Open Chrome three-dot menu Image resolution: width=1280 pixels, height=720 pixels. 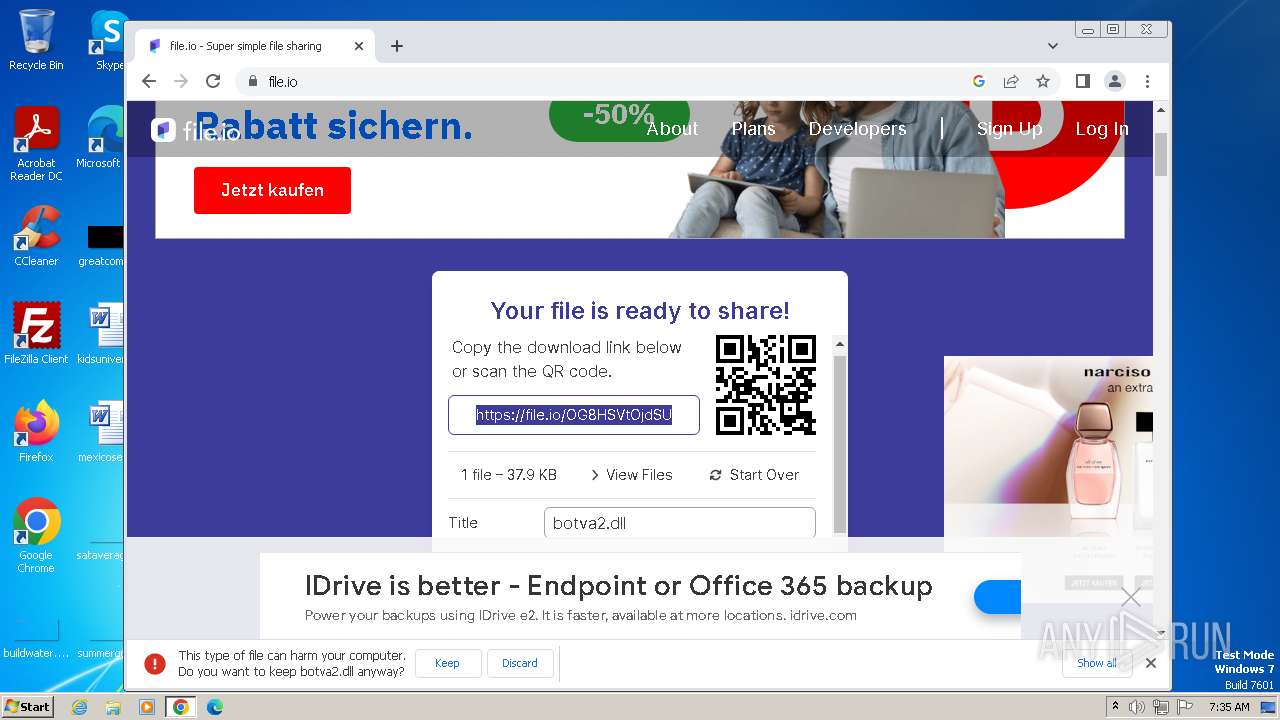[x=1147, y=81]
